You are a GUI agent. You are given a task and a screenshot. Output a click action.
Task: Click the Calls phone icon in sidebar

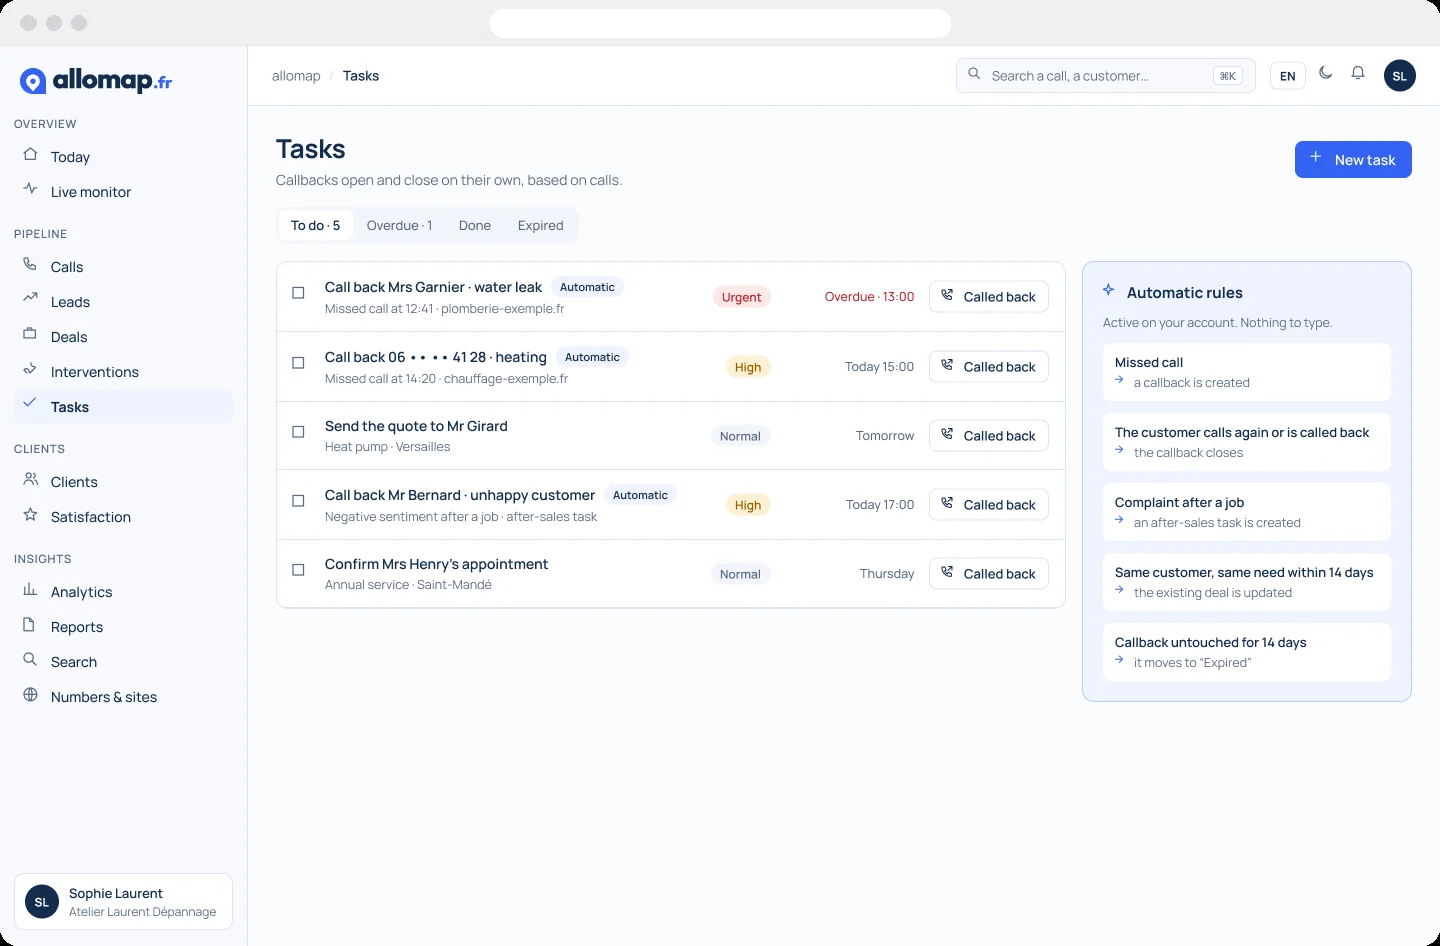point(30,265)
